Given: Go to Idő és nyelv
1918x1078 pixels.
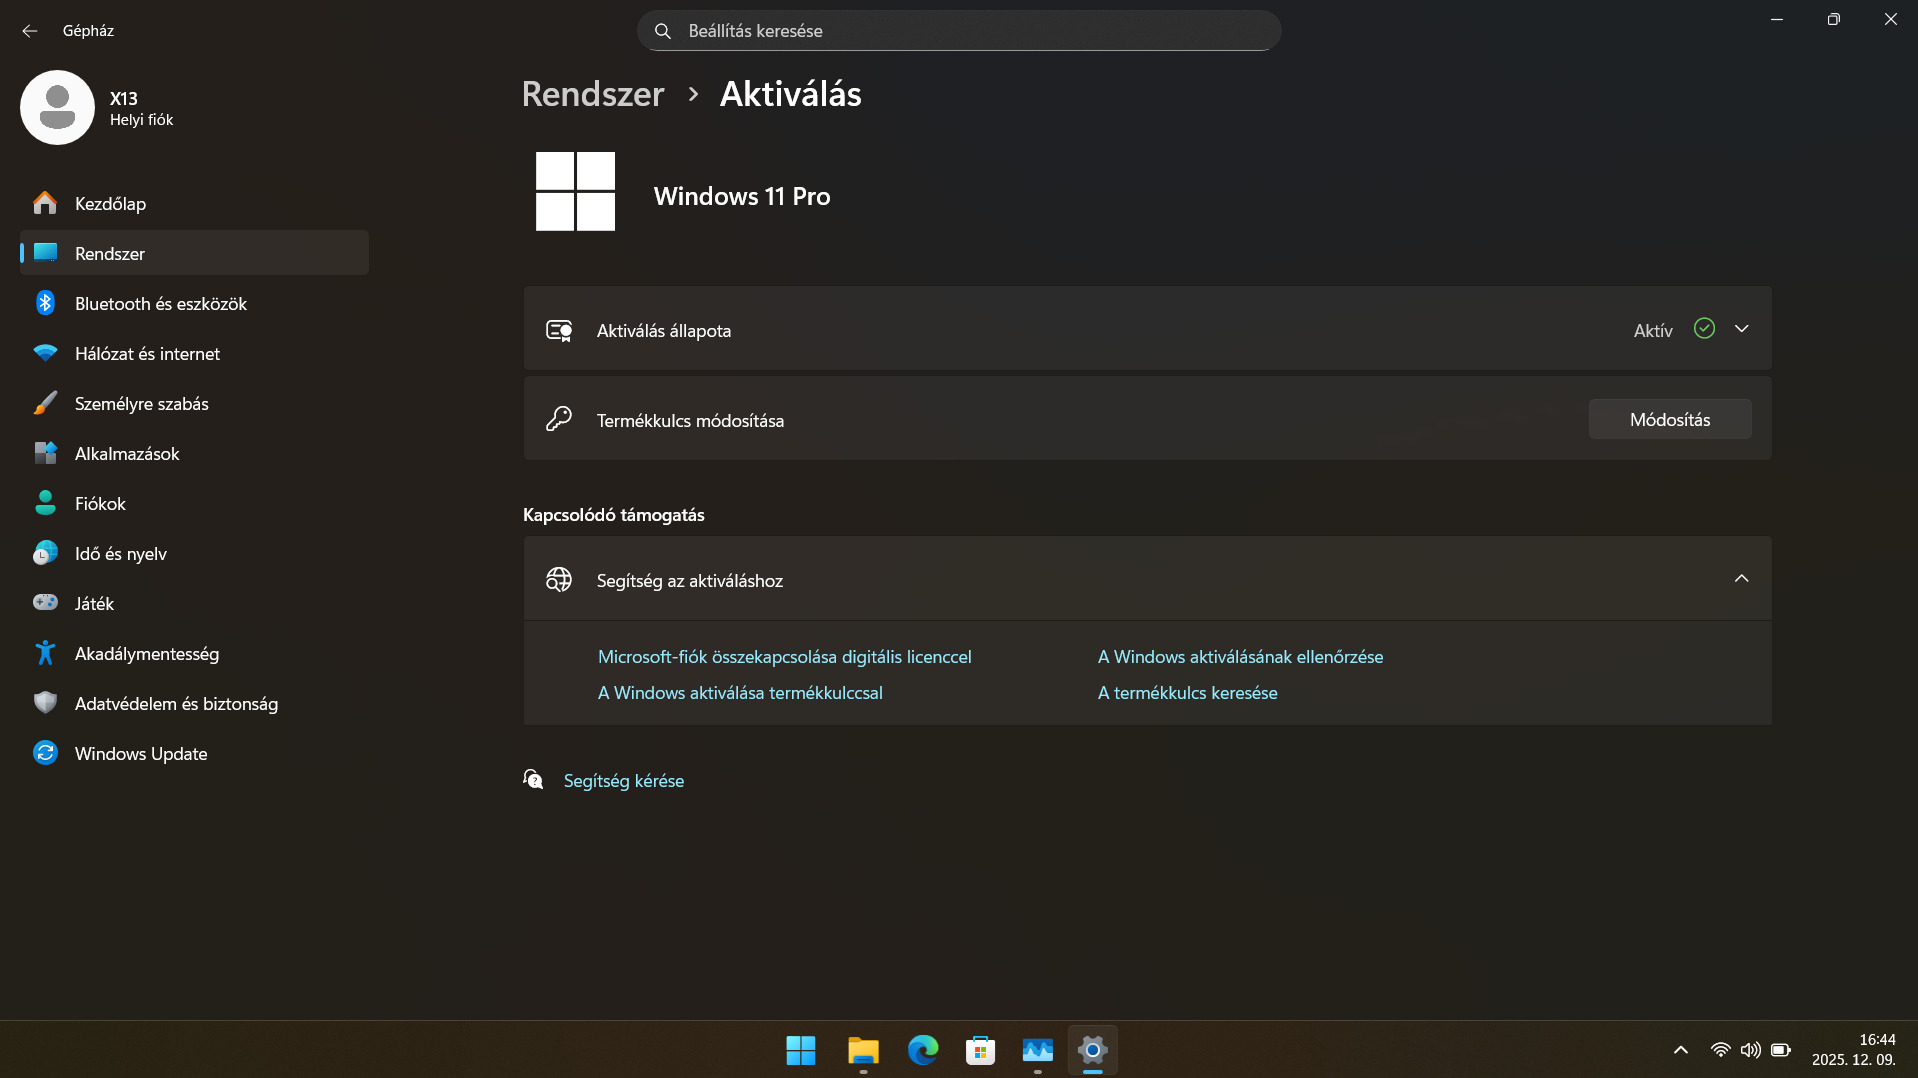Looking at the screenshot, I should [x=194, y=553].
